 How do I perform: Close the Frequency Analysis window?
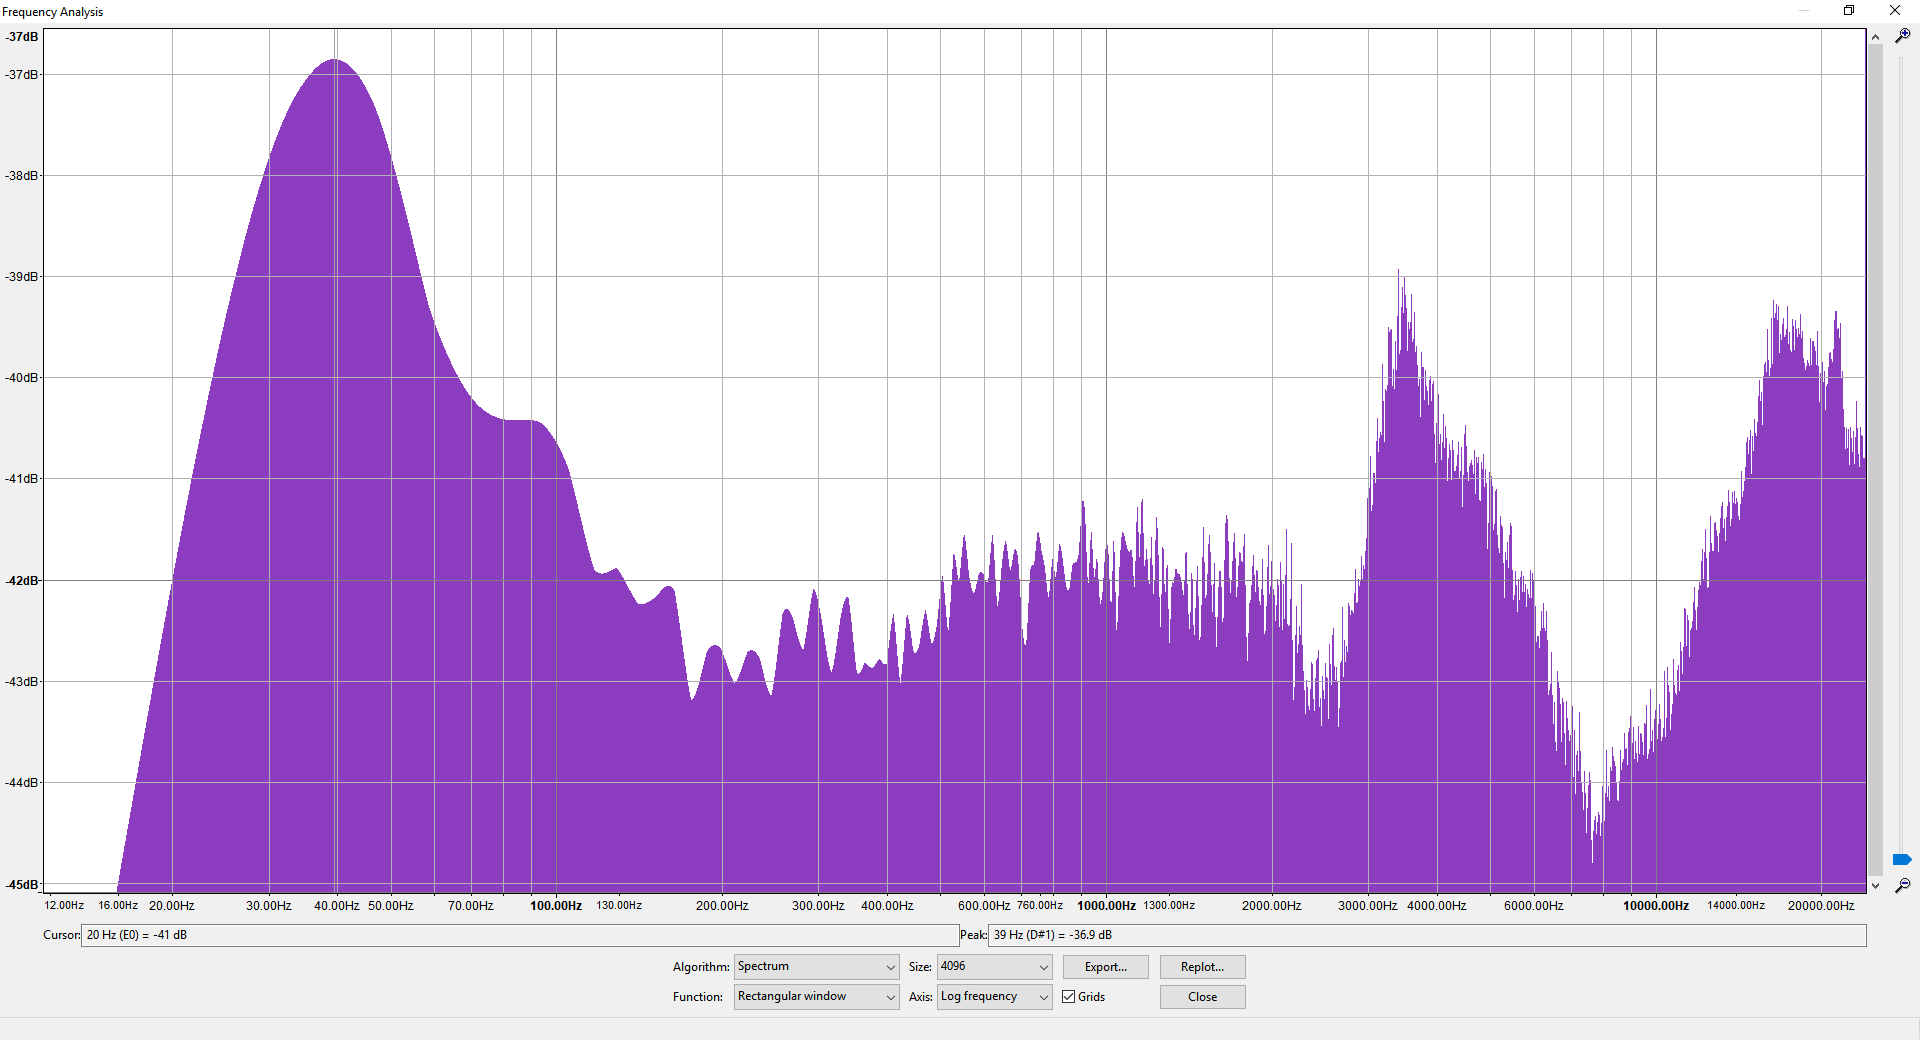pos(1895,11)
